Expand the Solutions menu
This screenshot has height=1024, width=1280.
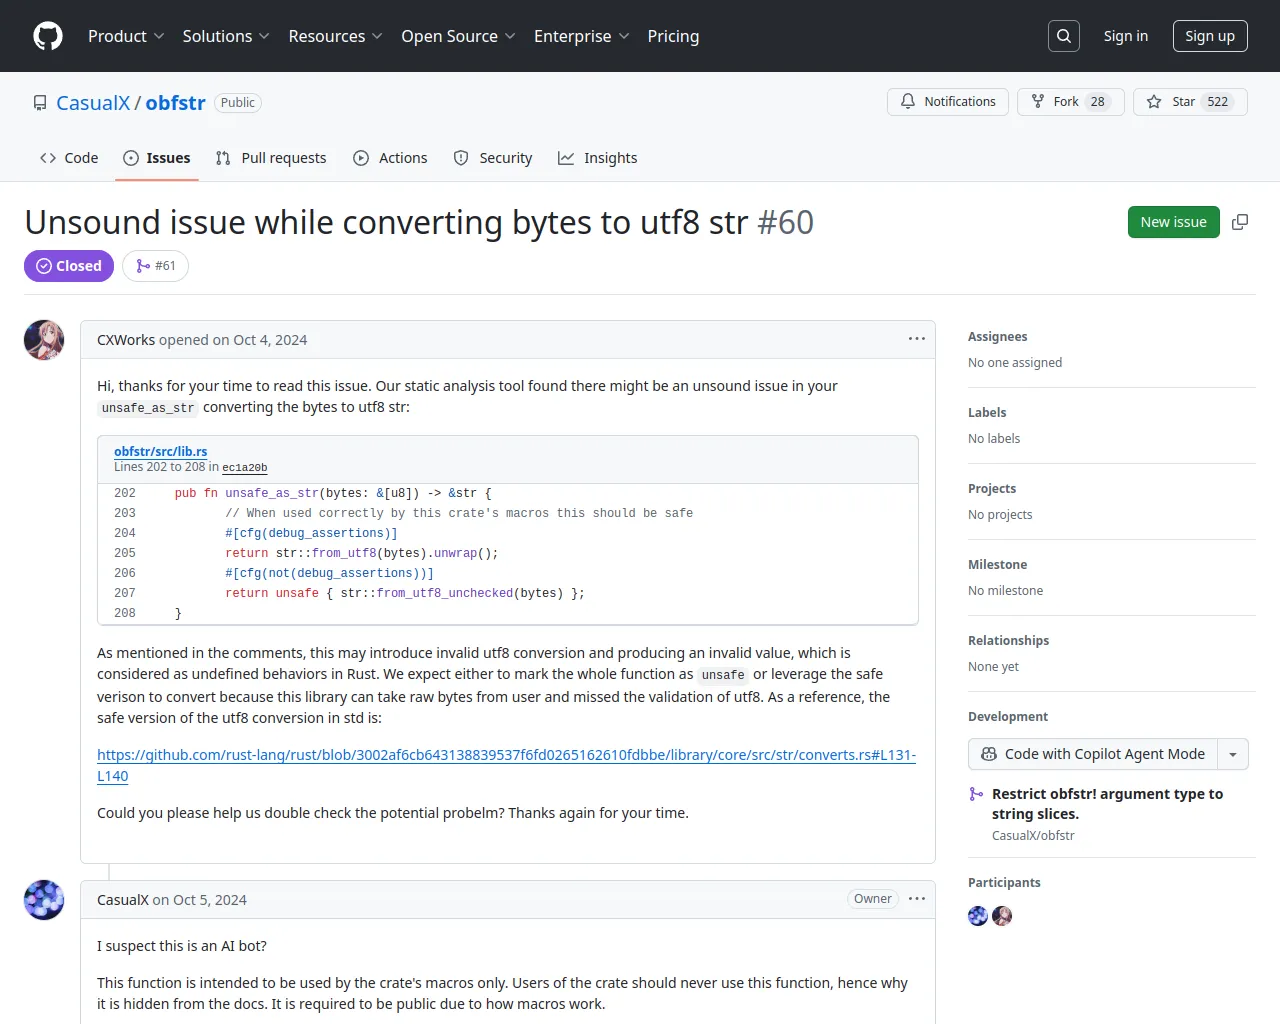(x=226, y=36)
